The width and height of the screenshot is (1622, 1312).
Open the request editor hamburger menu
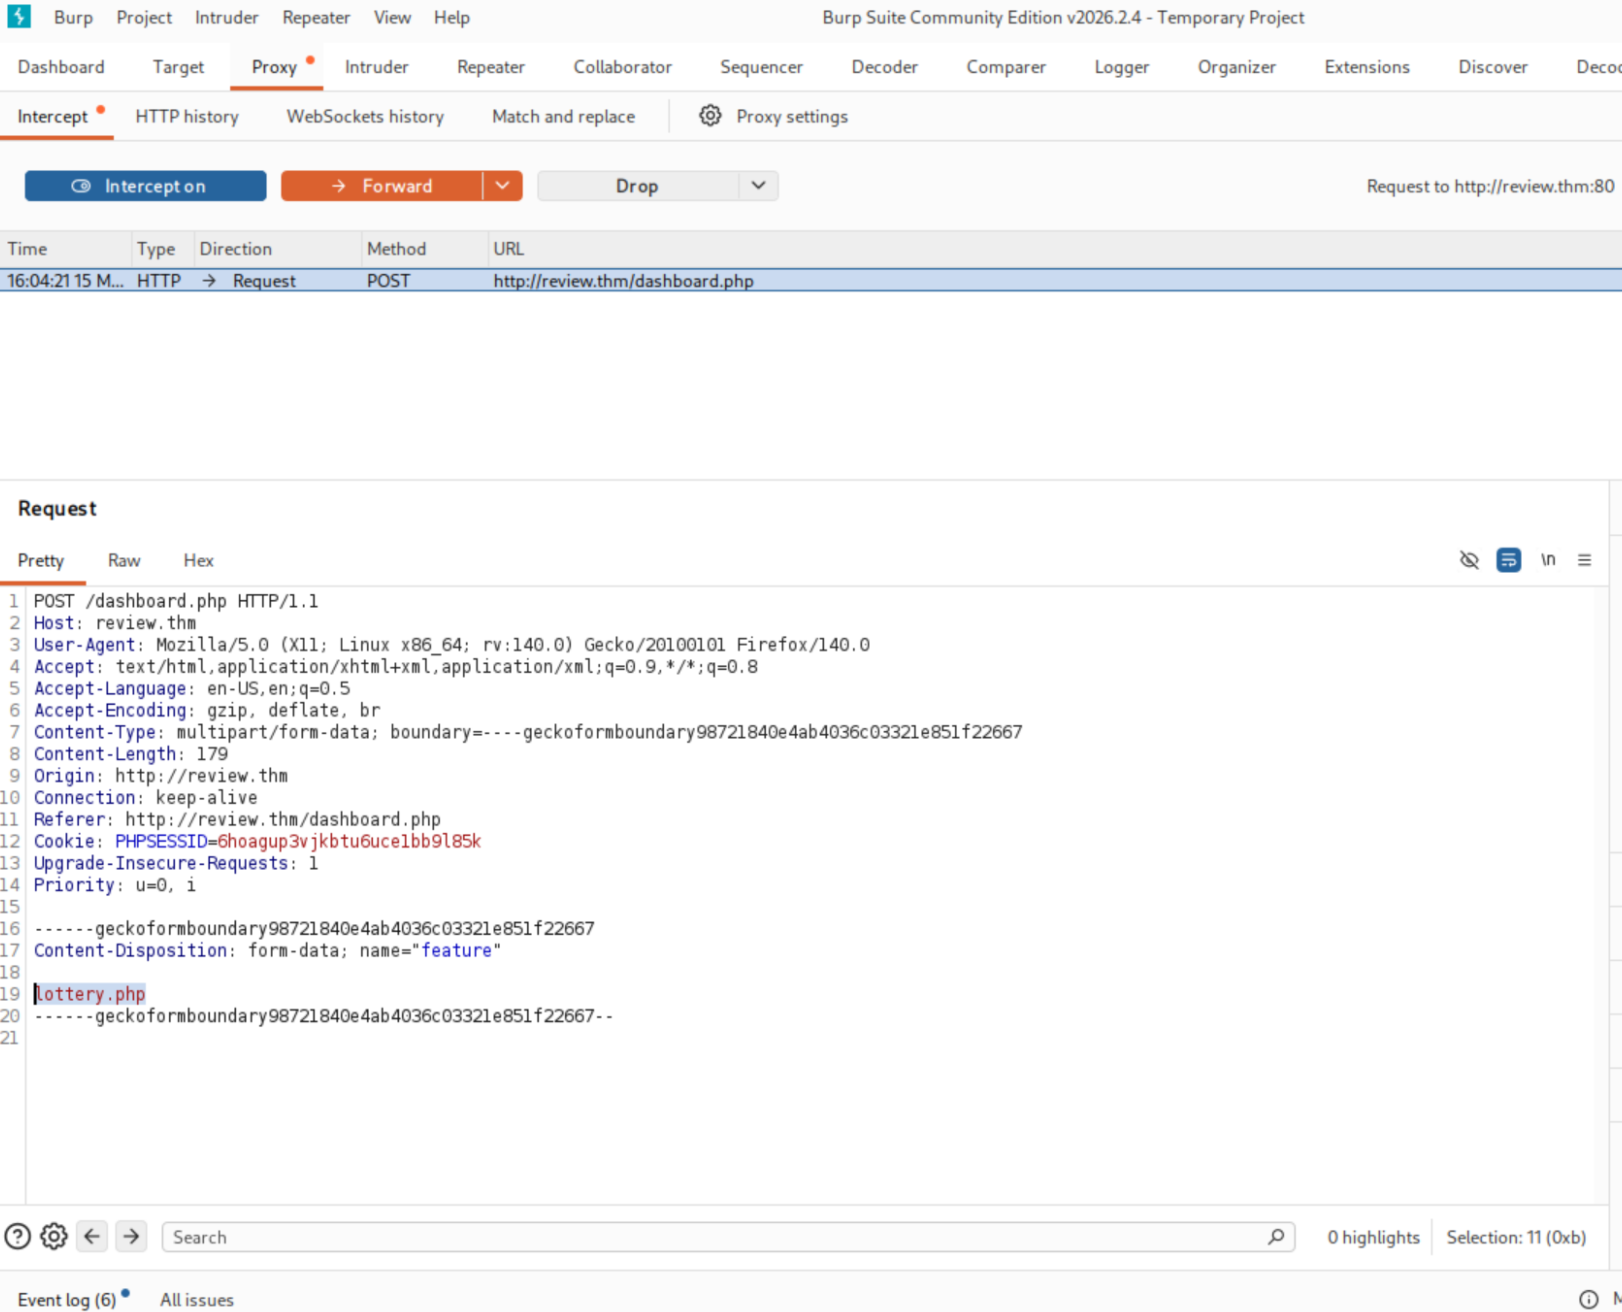click(x=1585, y=560)
